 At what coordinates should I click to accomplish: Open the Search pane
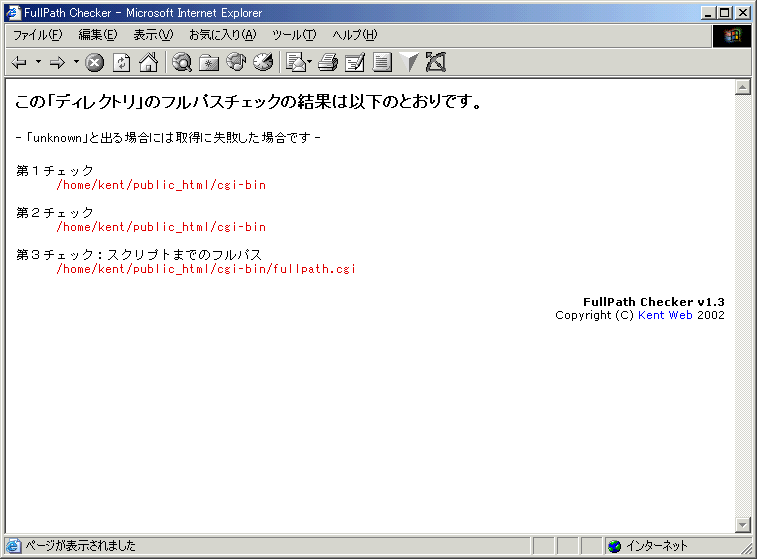[x=182, y=62]
